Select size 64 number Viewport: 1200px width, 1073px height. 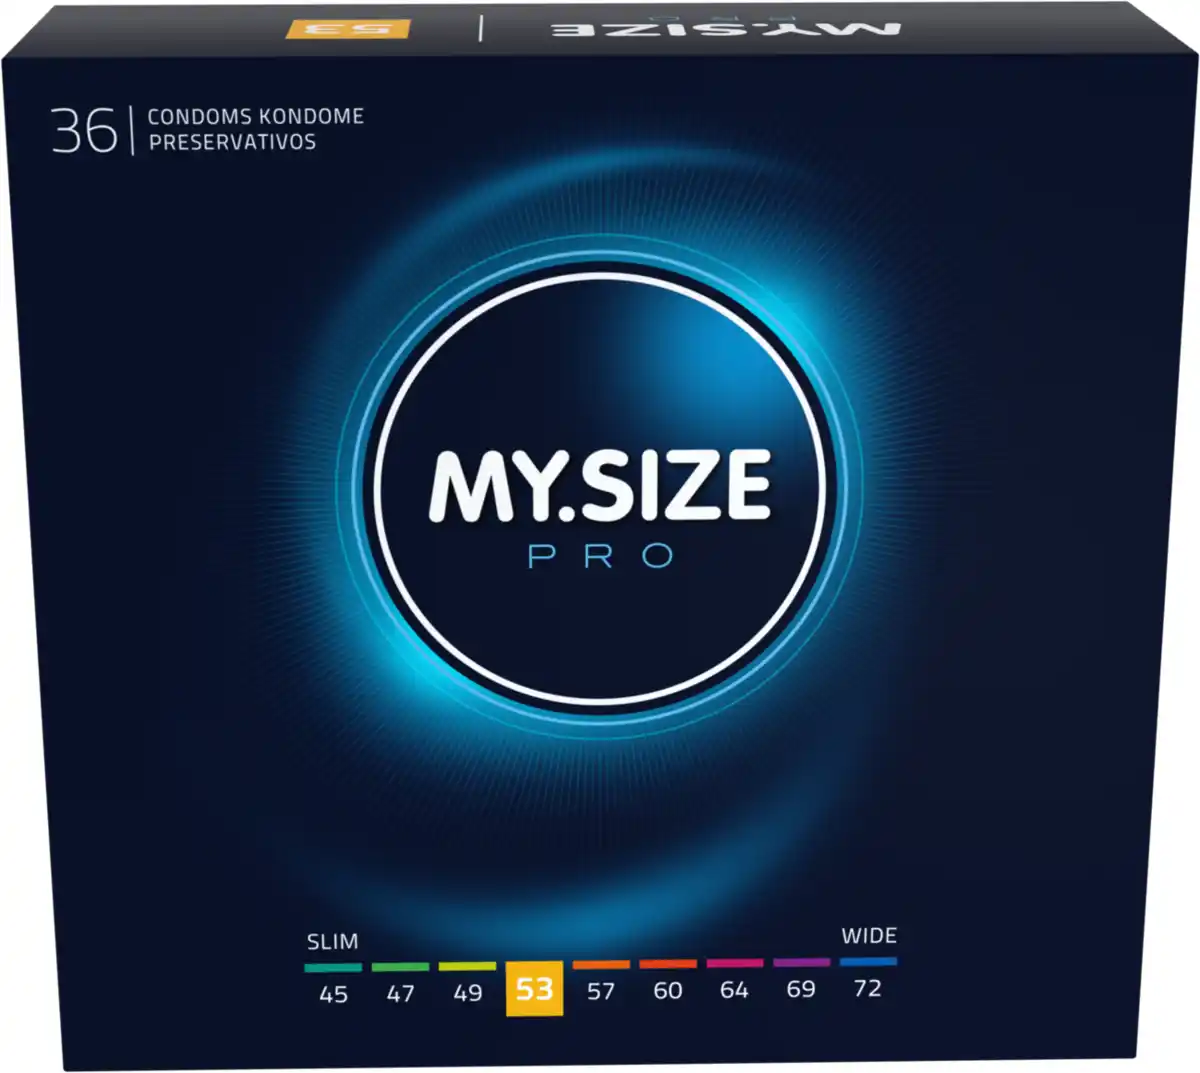[x=734, y=990]
